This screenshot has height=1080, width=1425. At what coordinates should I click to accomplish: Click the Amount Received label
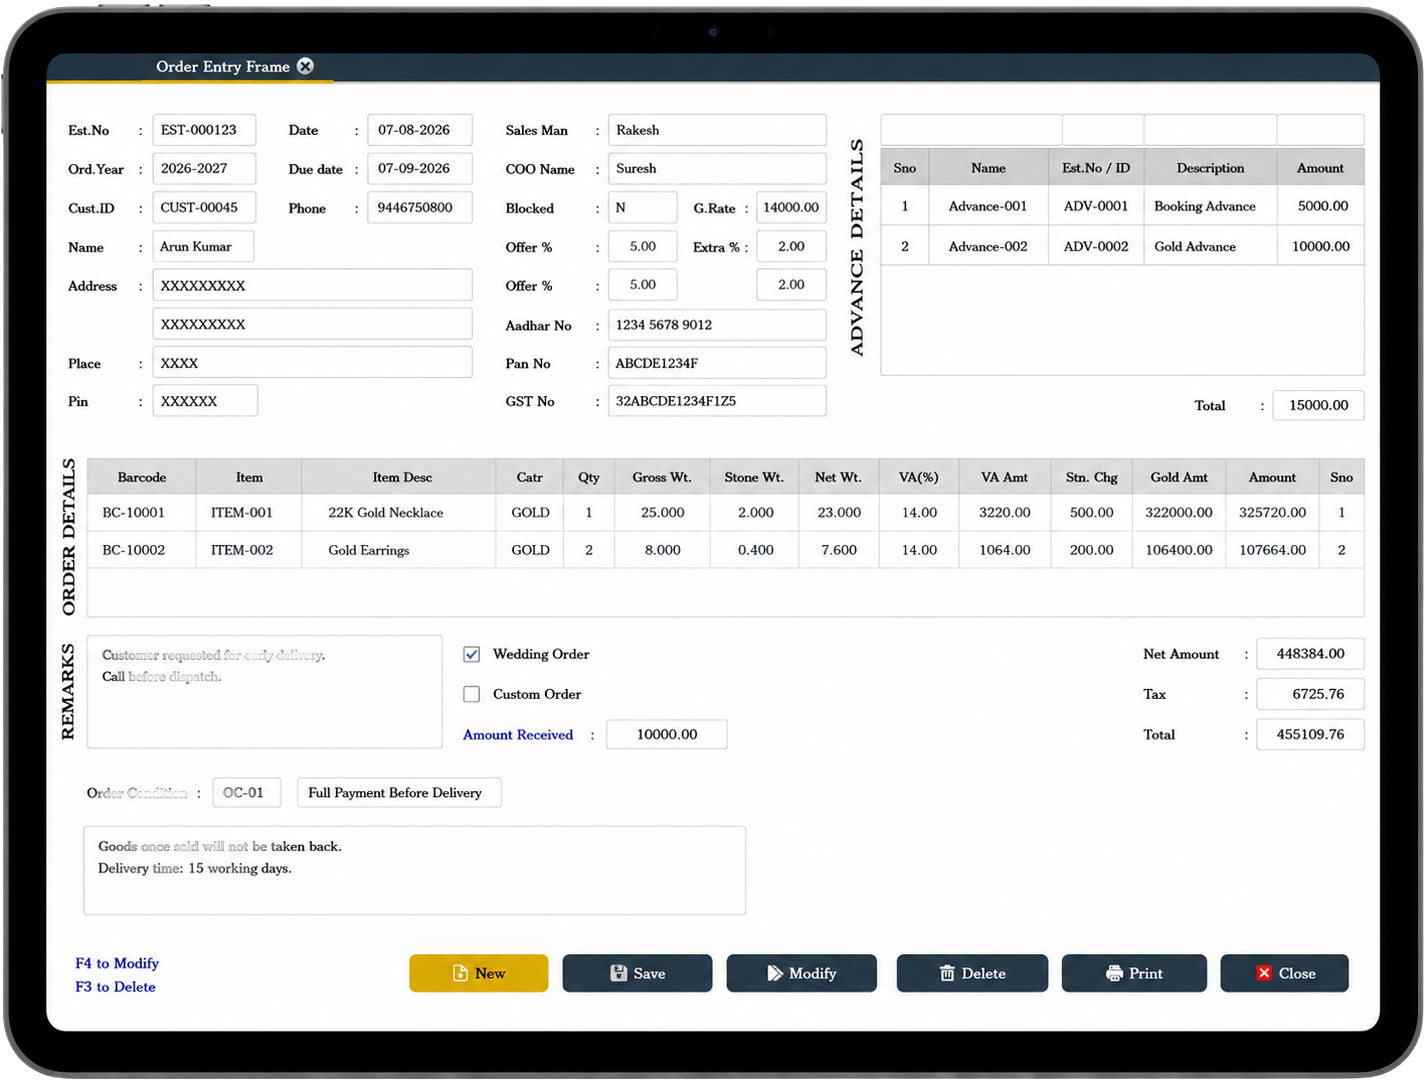[518, 735]
